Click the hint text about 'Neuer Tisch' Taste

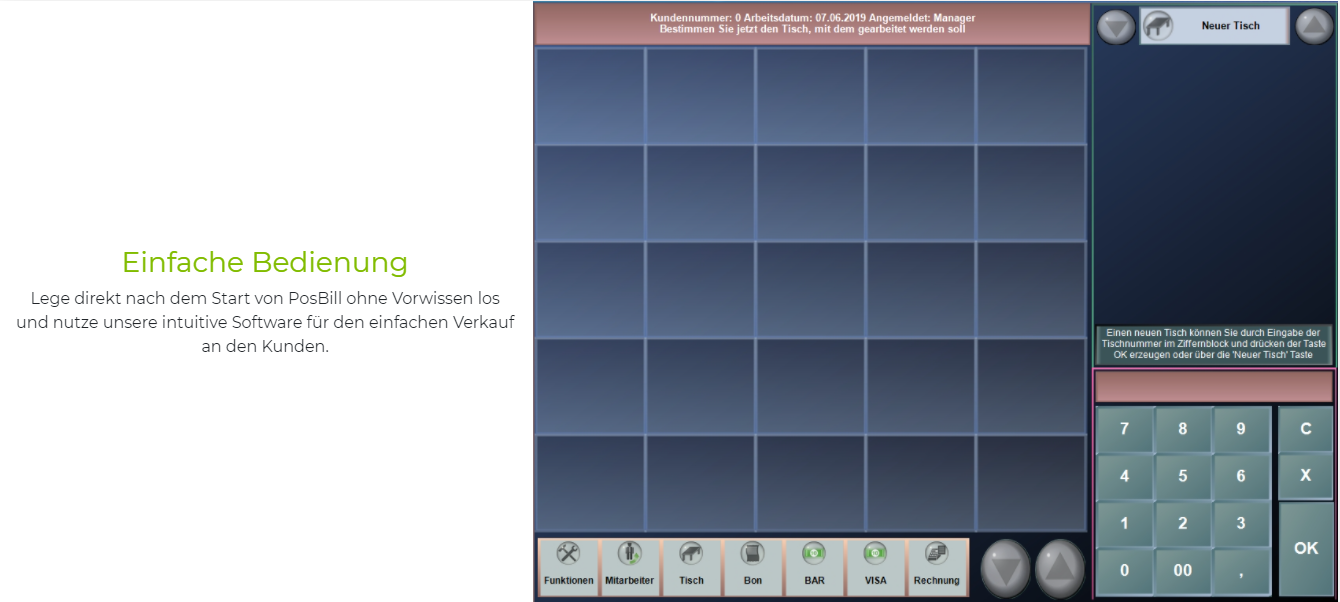[1214, 344]
